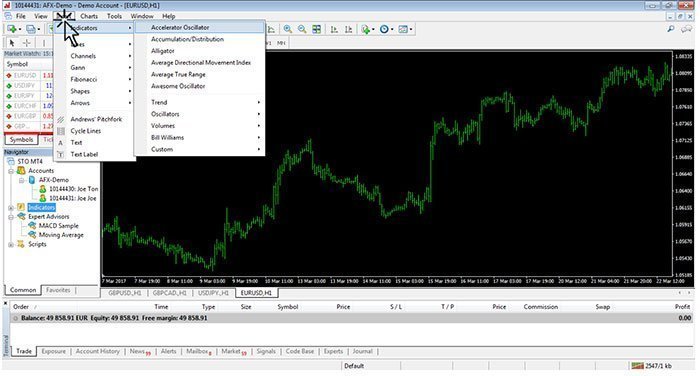This screenshot has height=376, width=700.
Task: Click the Templates toolbar icon
Action: pyautogui.click(x=403, y=29)
